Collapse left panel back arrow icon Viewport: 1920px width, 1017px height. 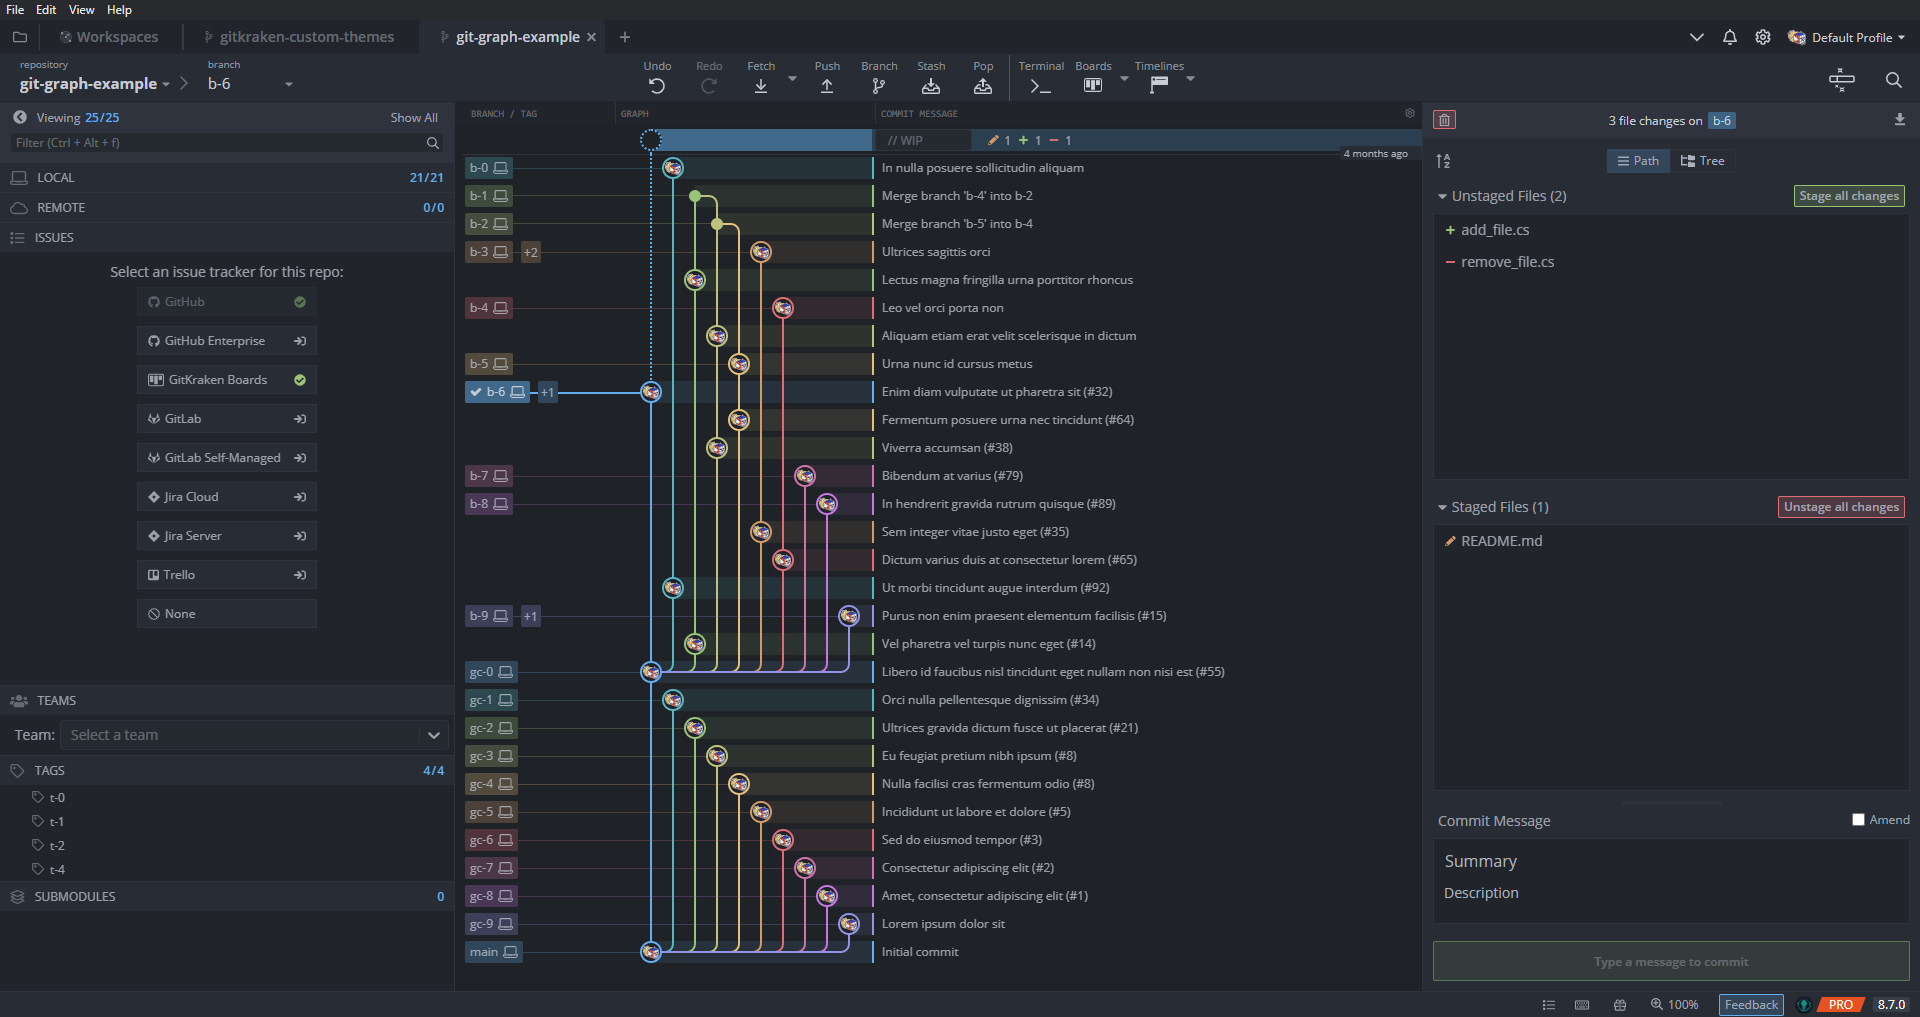20,117
